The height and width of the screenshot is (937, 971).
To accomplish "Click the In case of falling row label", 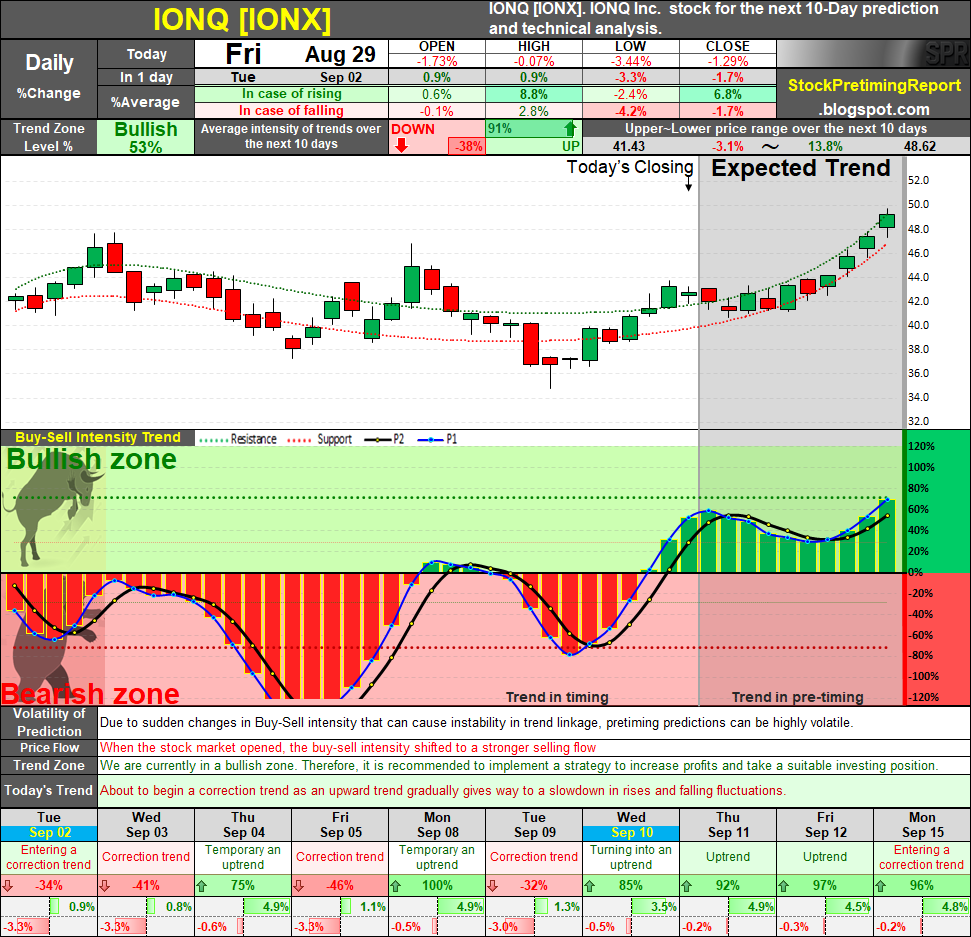I will [292, 111].
